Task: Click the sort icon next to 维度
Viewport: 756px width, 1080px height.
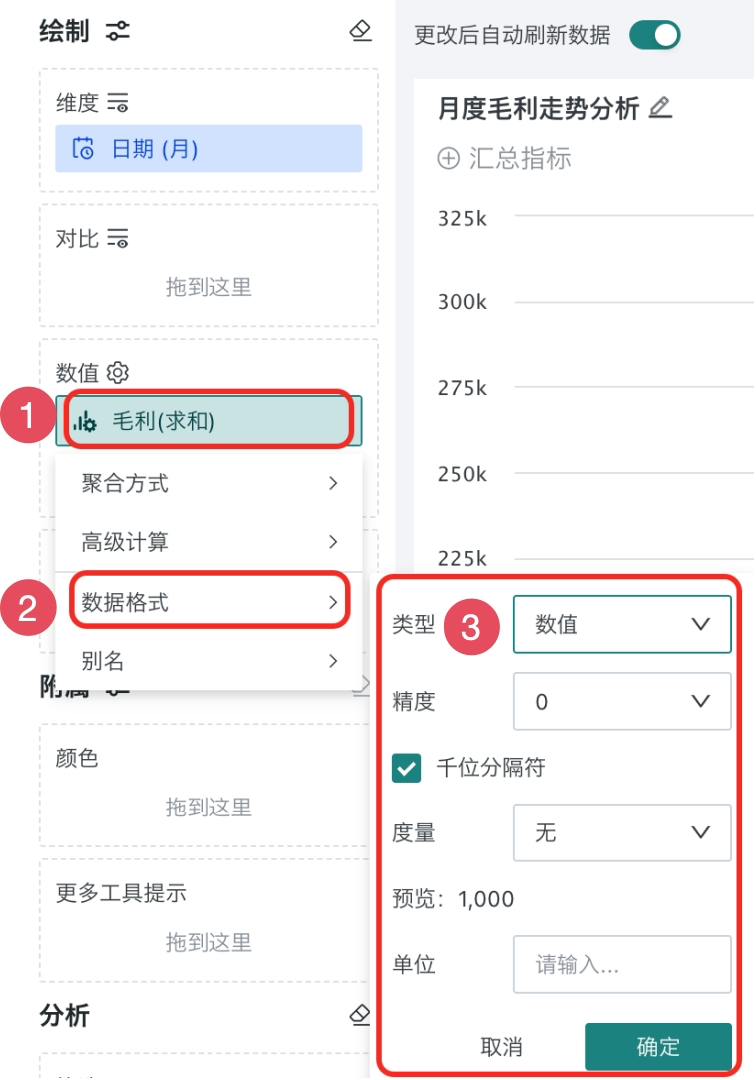Action: [118, 103]
